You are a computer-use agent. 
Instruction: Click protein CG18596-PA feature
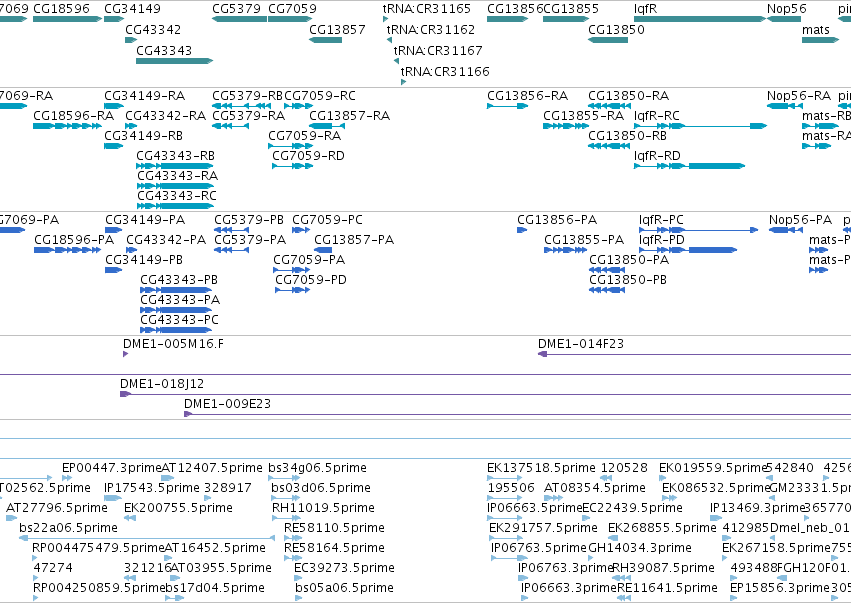[x=67, y=250]
